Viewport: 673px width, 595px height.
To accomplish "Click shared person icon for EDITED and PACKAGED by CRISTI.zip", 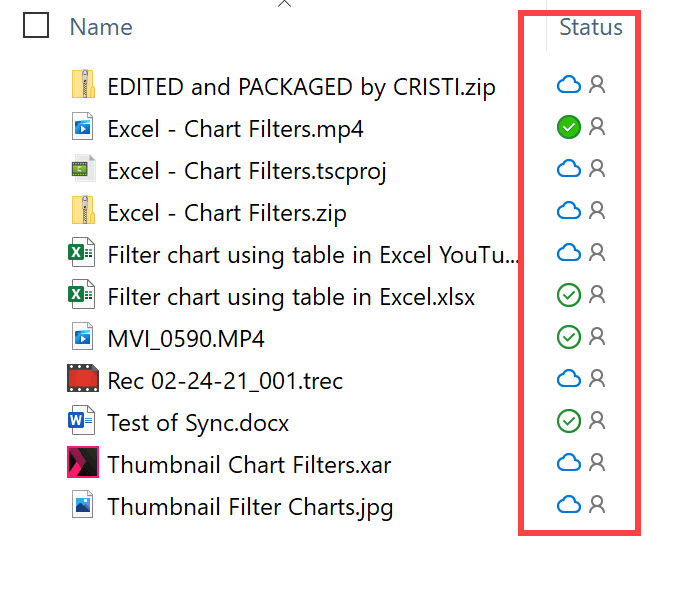I will tap(597, 85).
